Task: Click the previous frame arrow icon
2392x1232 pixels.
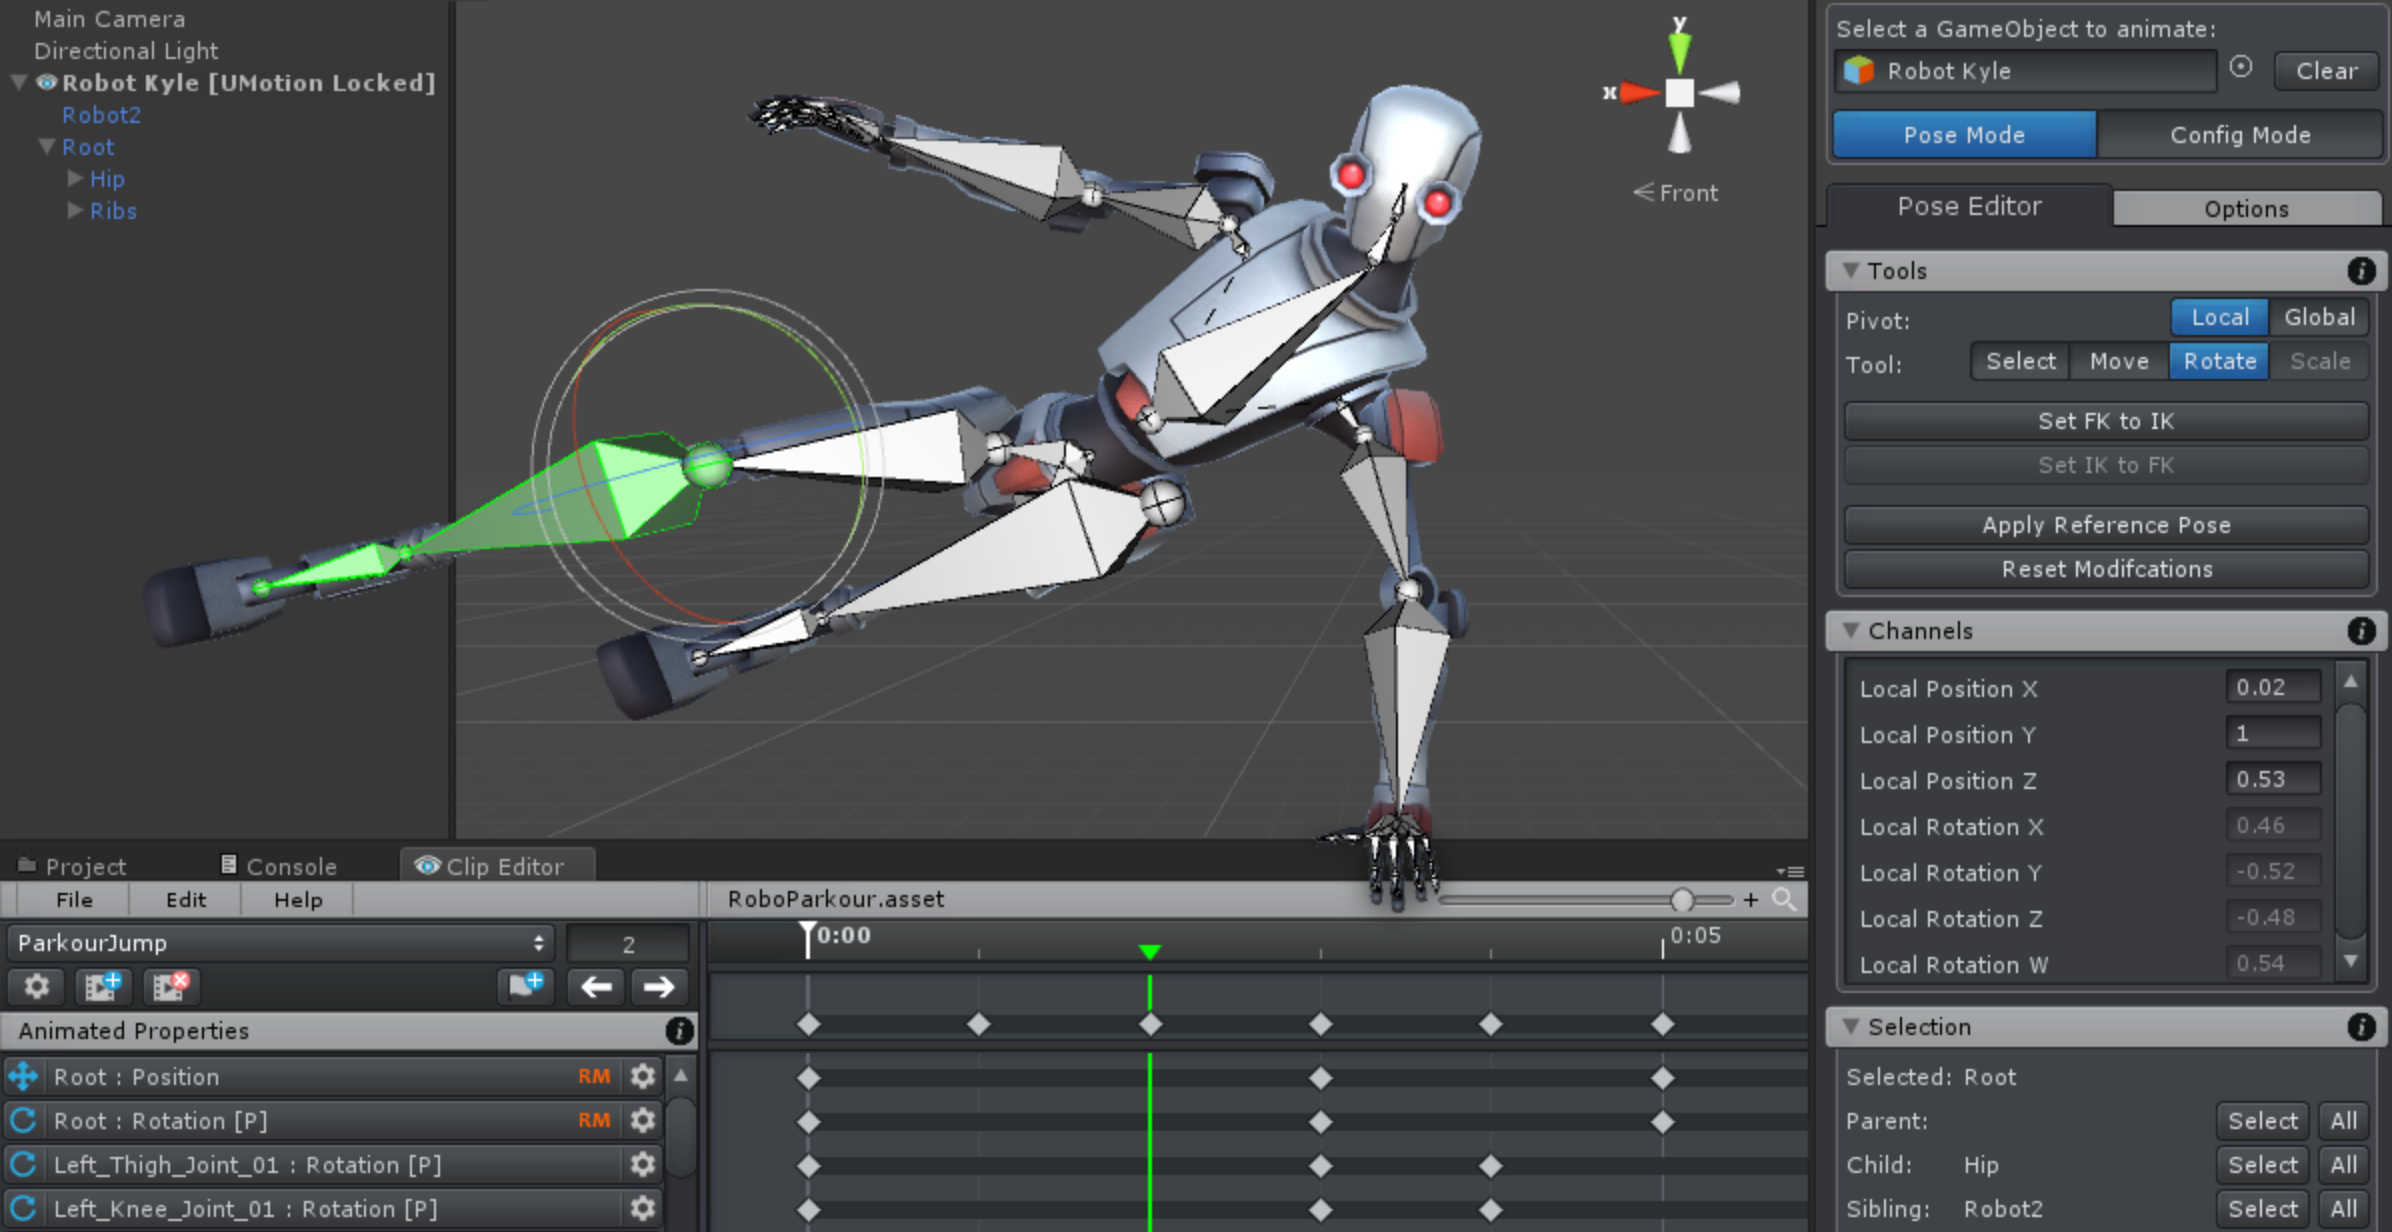Action: 597,988
